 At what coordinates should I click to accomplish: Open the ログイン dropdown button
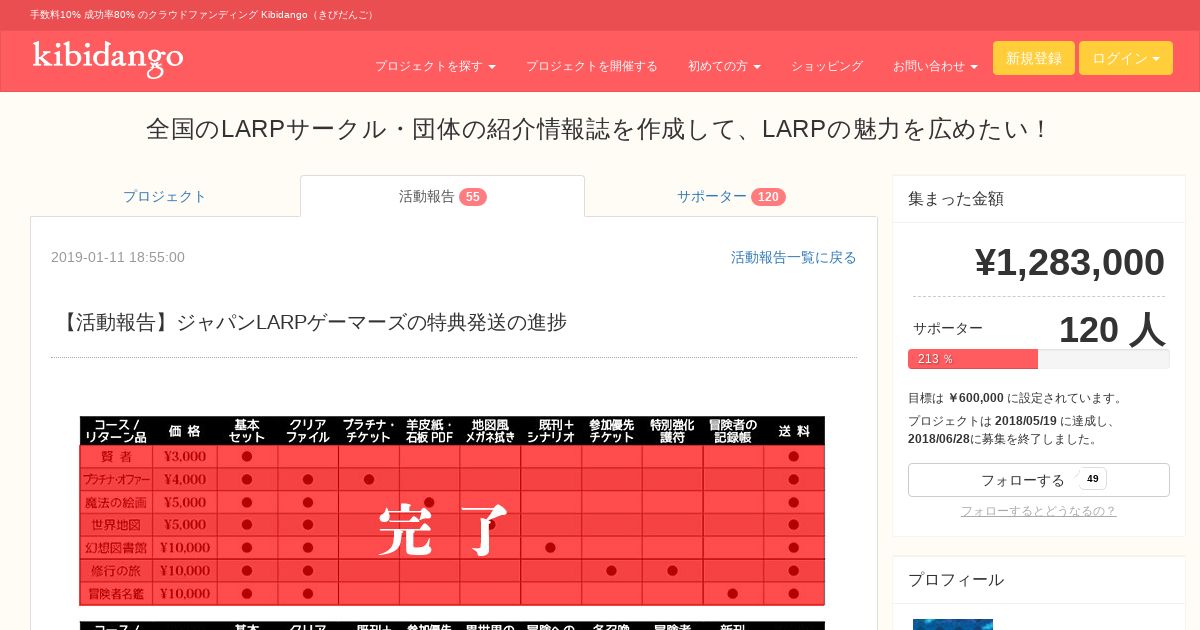point(1126,58)
